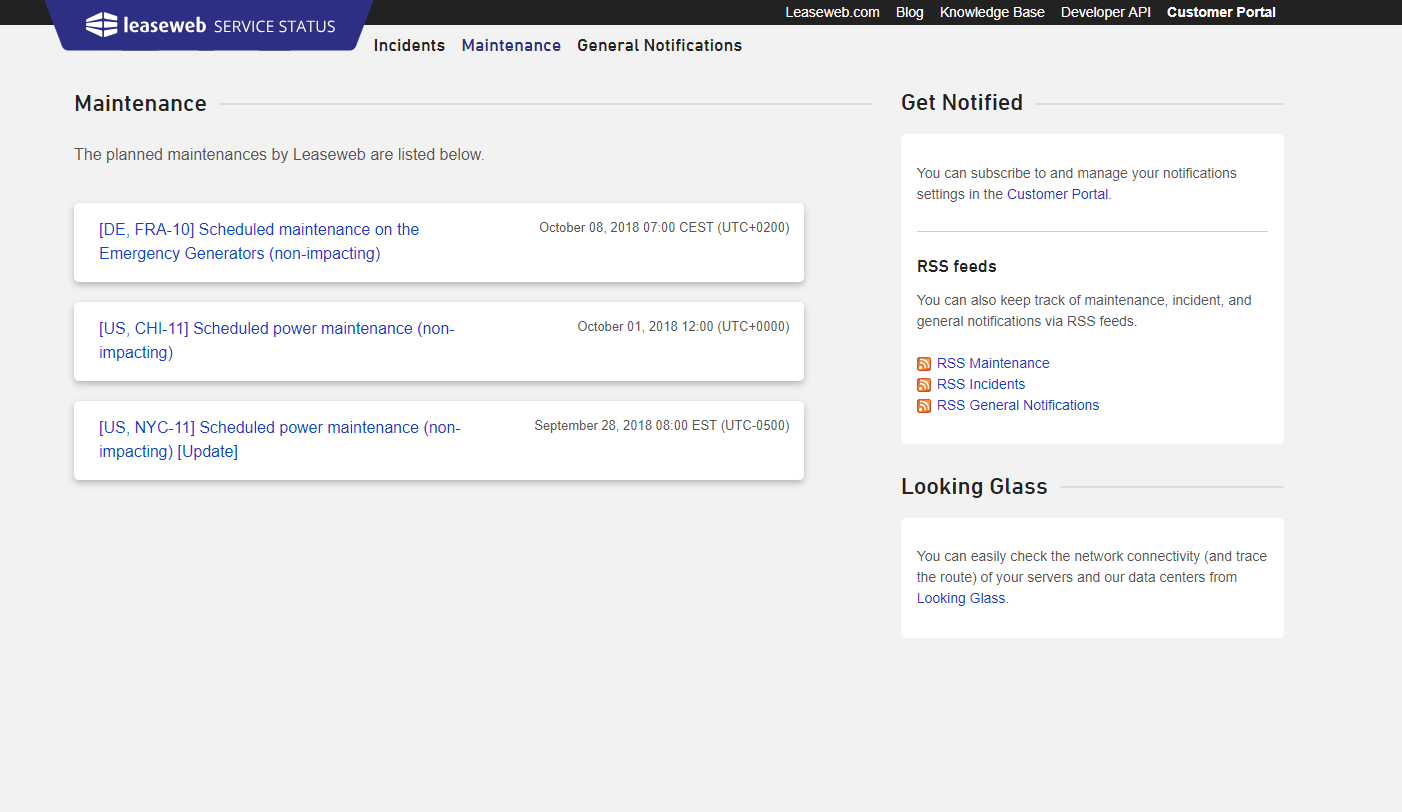Open the RSS Incidents feed link

[x=981, y=384]
